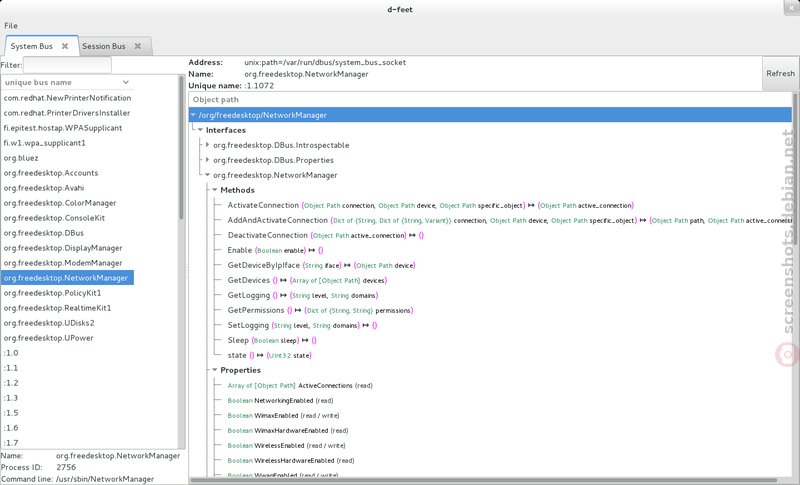Image resolution: width=800 pixels, height=485 pixels.
Task: Select the ActiveConnections property
Action: pyautogui.click(x=300, y=386)
